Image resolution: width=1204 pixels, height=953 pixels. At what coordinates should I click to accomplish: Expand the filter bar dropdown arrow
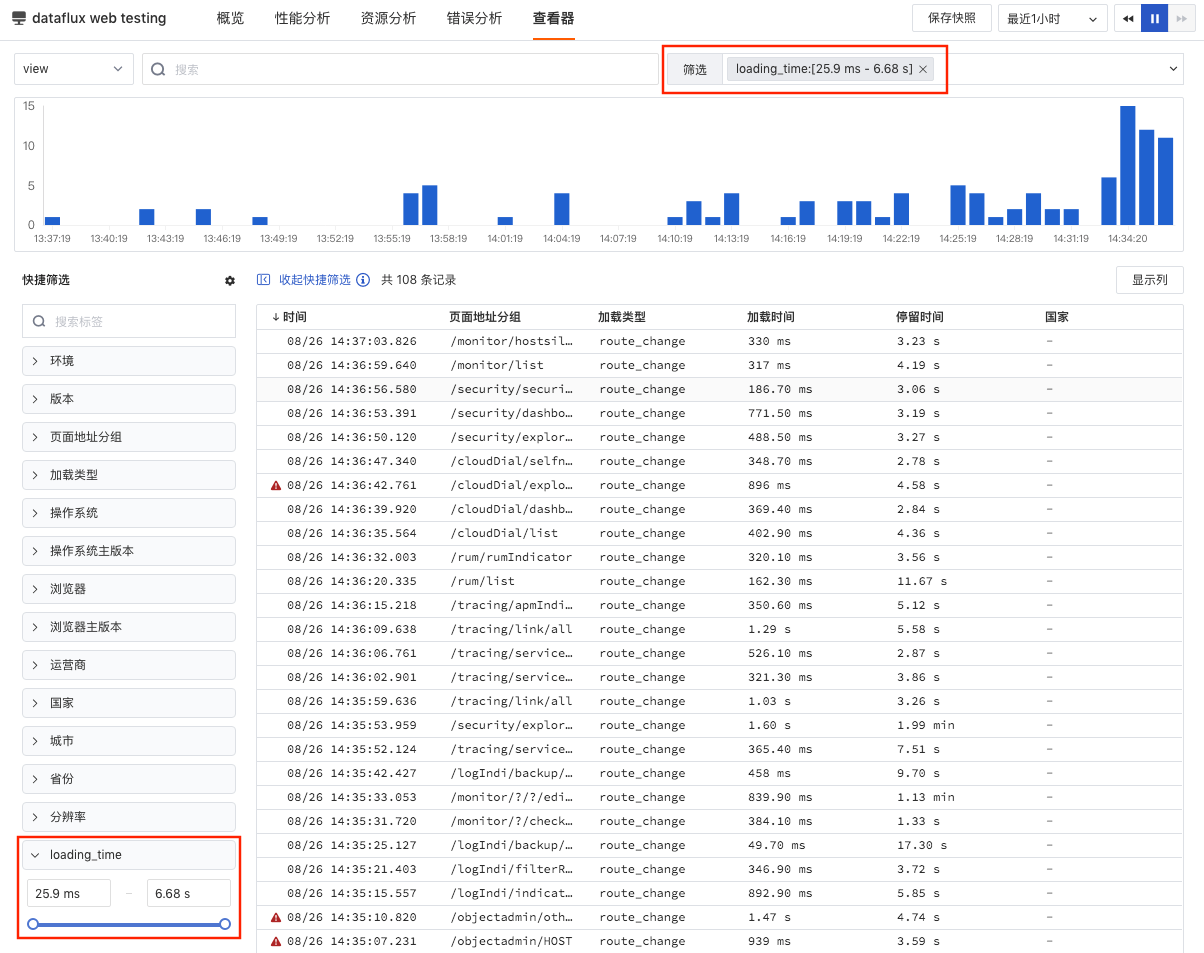point(1174,69)
